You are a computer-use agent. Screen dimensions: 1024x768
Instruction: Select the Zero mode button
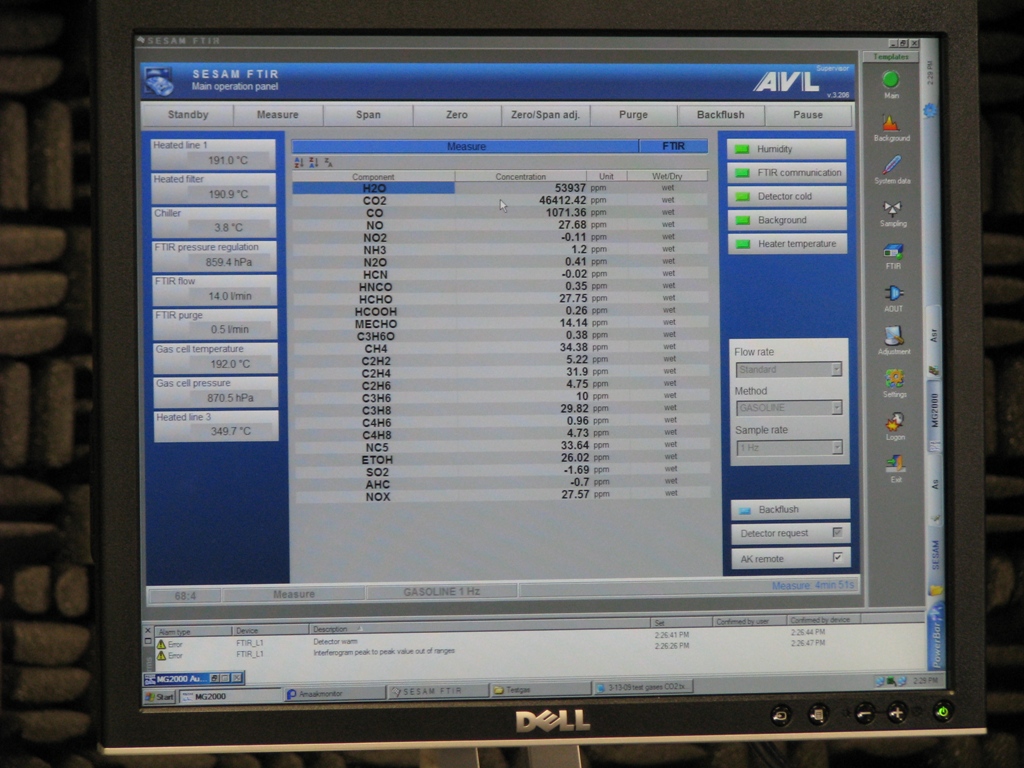pos(457,115)
